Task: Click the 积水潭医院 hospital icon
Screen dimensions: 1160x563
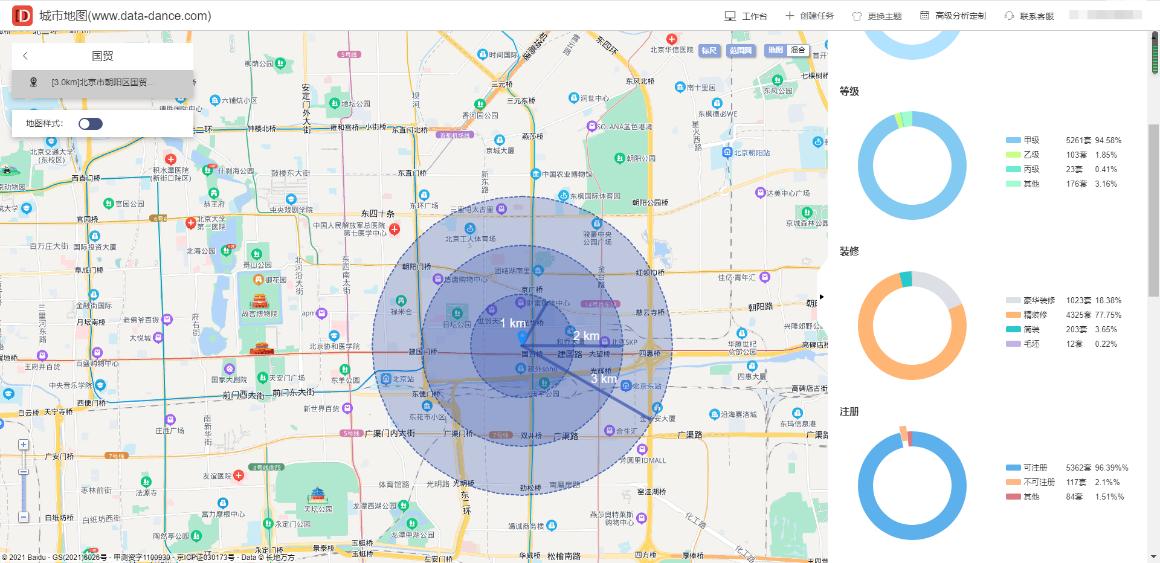Action: (x=170, y=159)
